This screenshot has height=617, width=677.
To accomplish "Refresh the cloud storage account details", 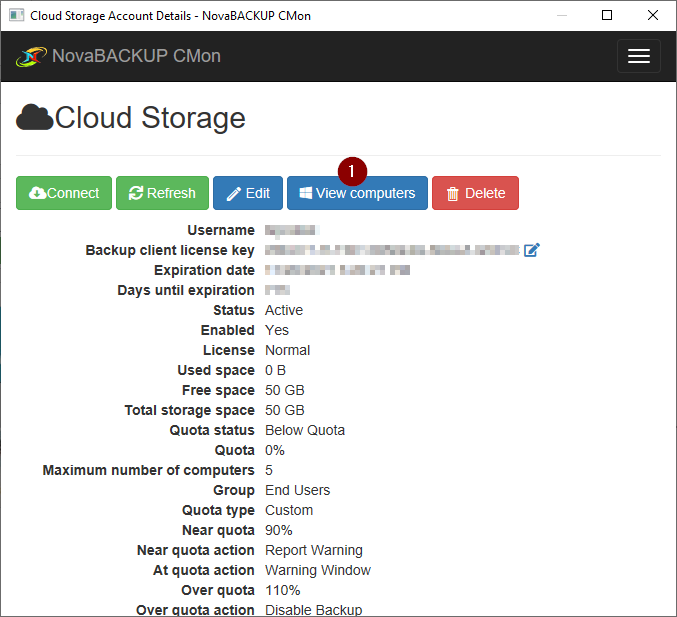I will click(162, 193).
